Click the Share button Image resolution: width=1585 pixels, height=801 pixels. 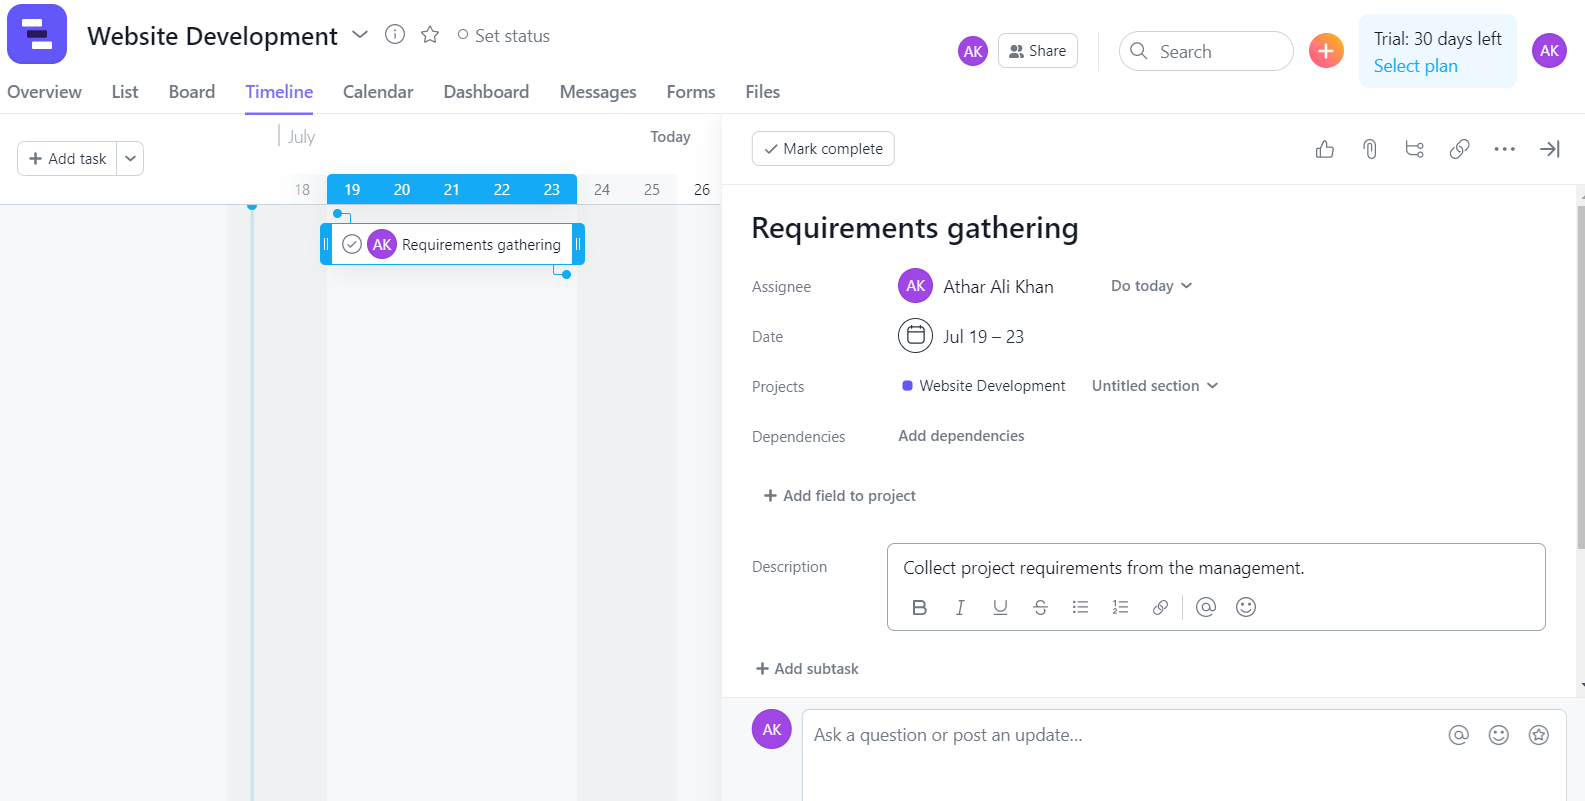1038,51
